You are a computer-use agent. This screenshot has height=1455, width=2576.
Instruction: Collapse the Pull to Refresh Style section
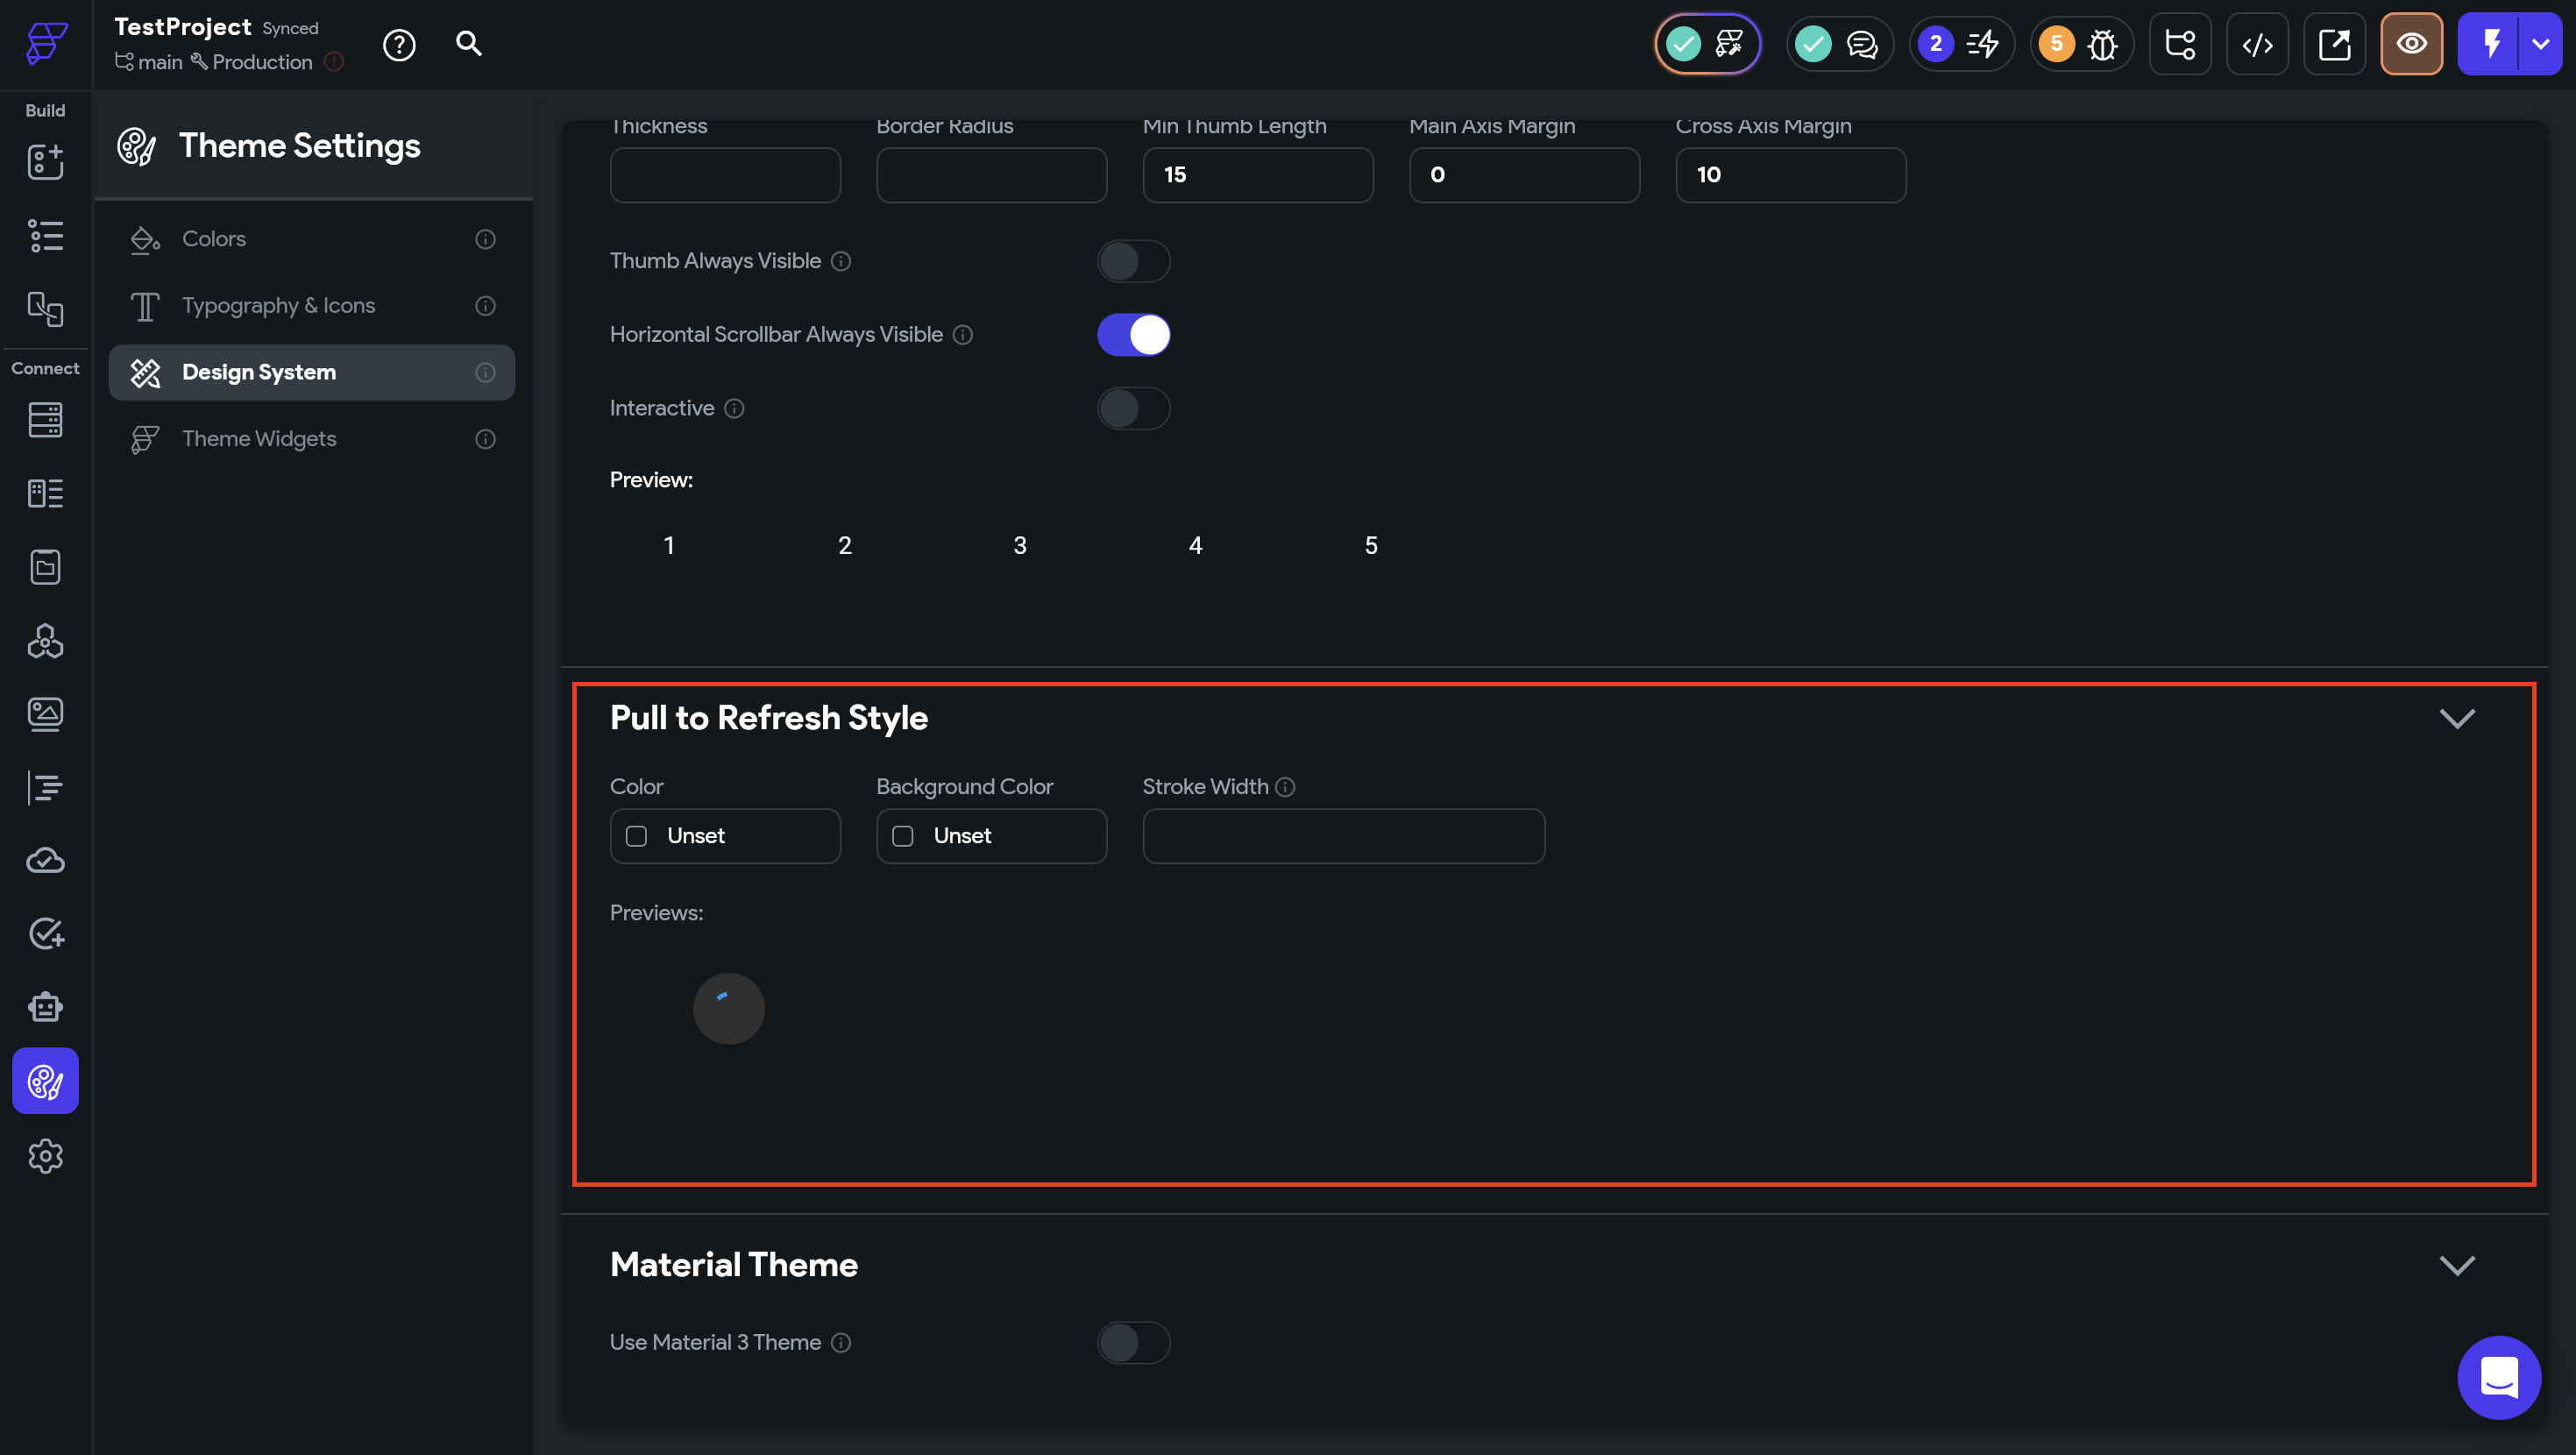tap(2456, 718)
